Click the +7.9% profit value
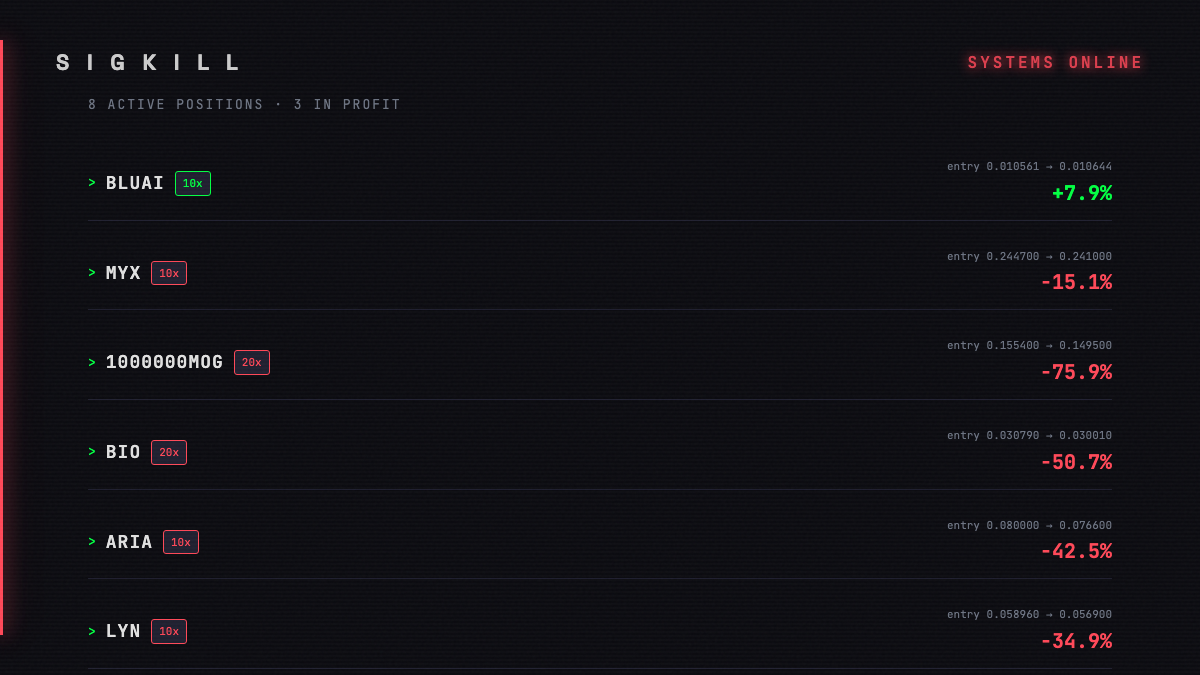This screenshot has height=675, width=1200. point(1082,193)
